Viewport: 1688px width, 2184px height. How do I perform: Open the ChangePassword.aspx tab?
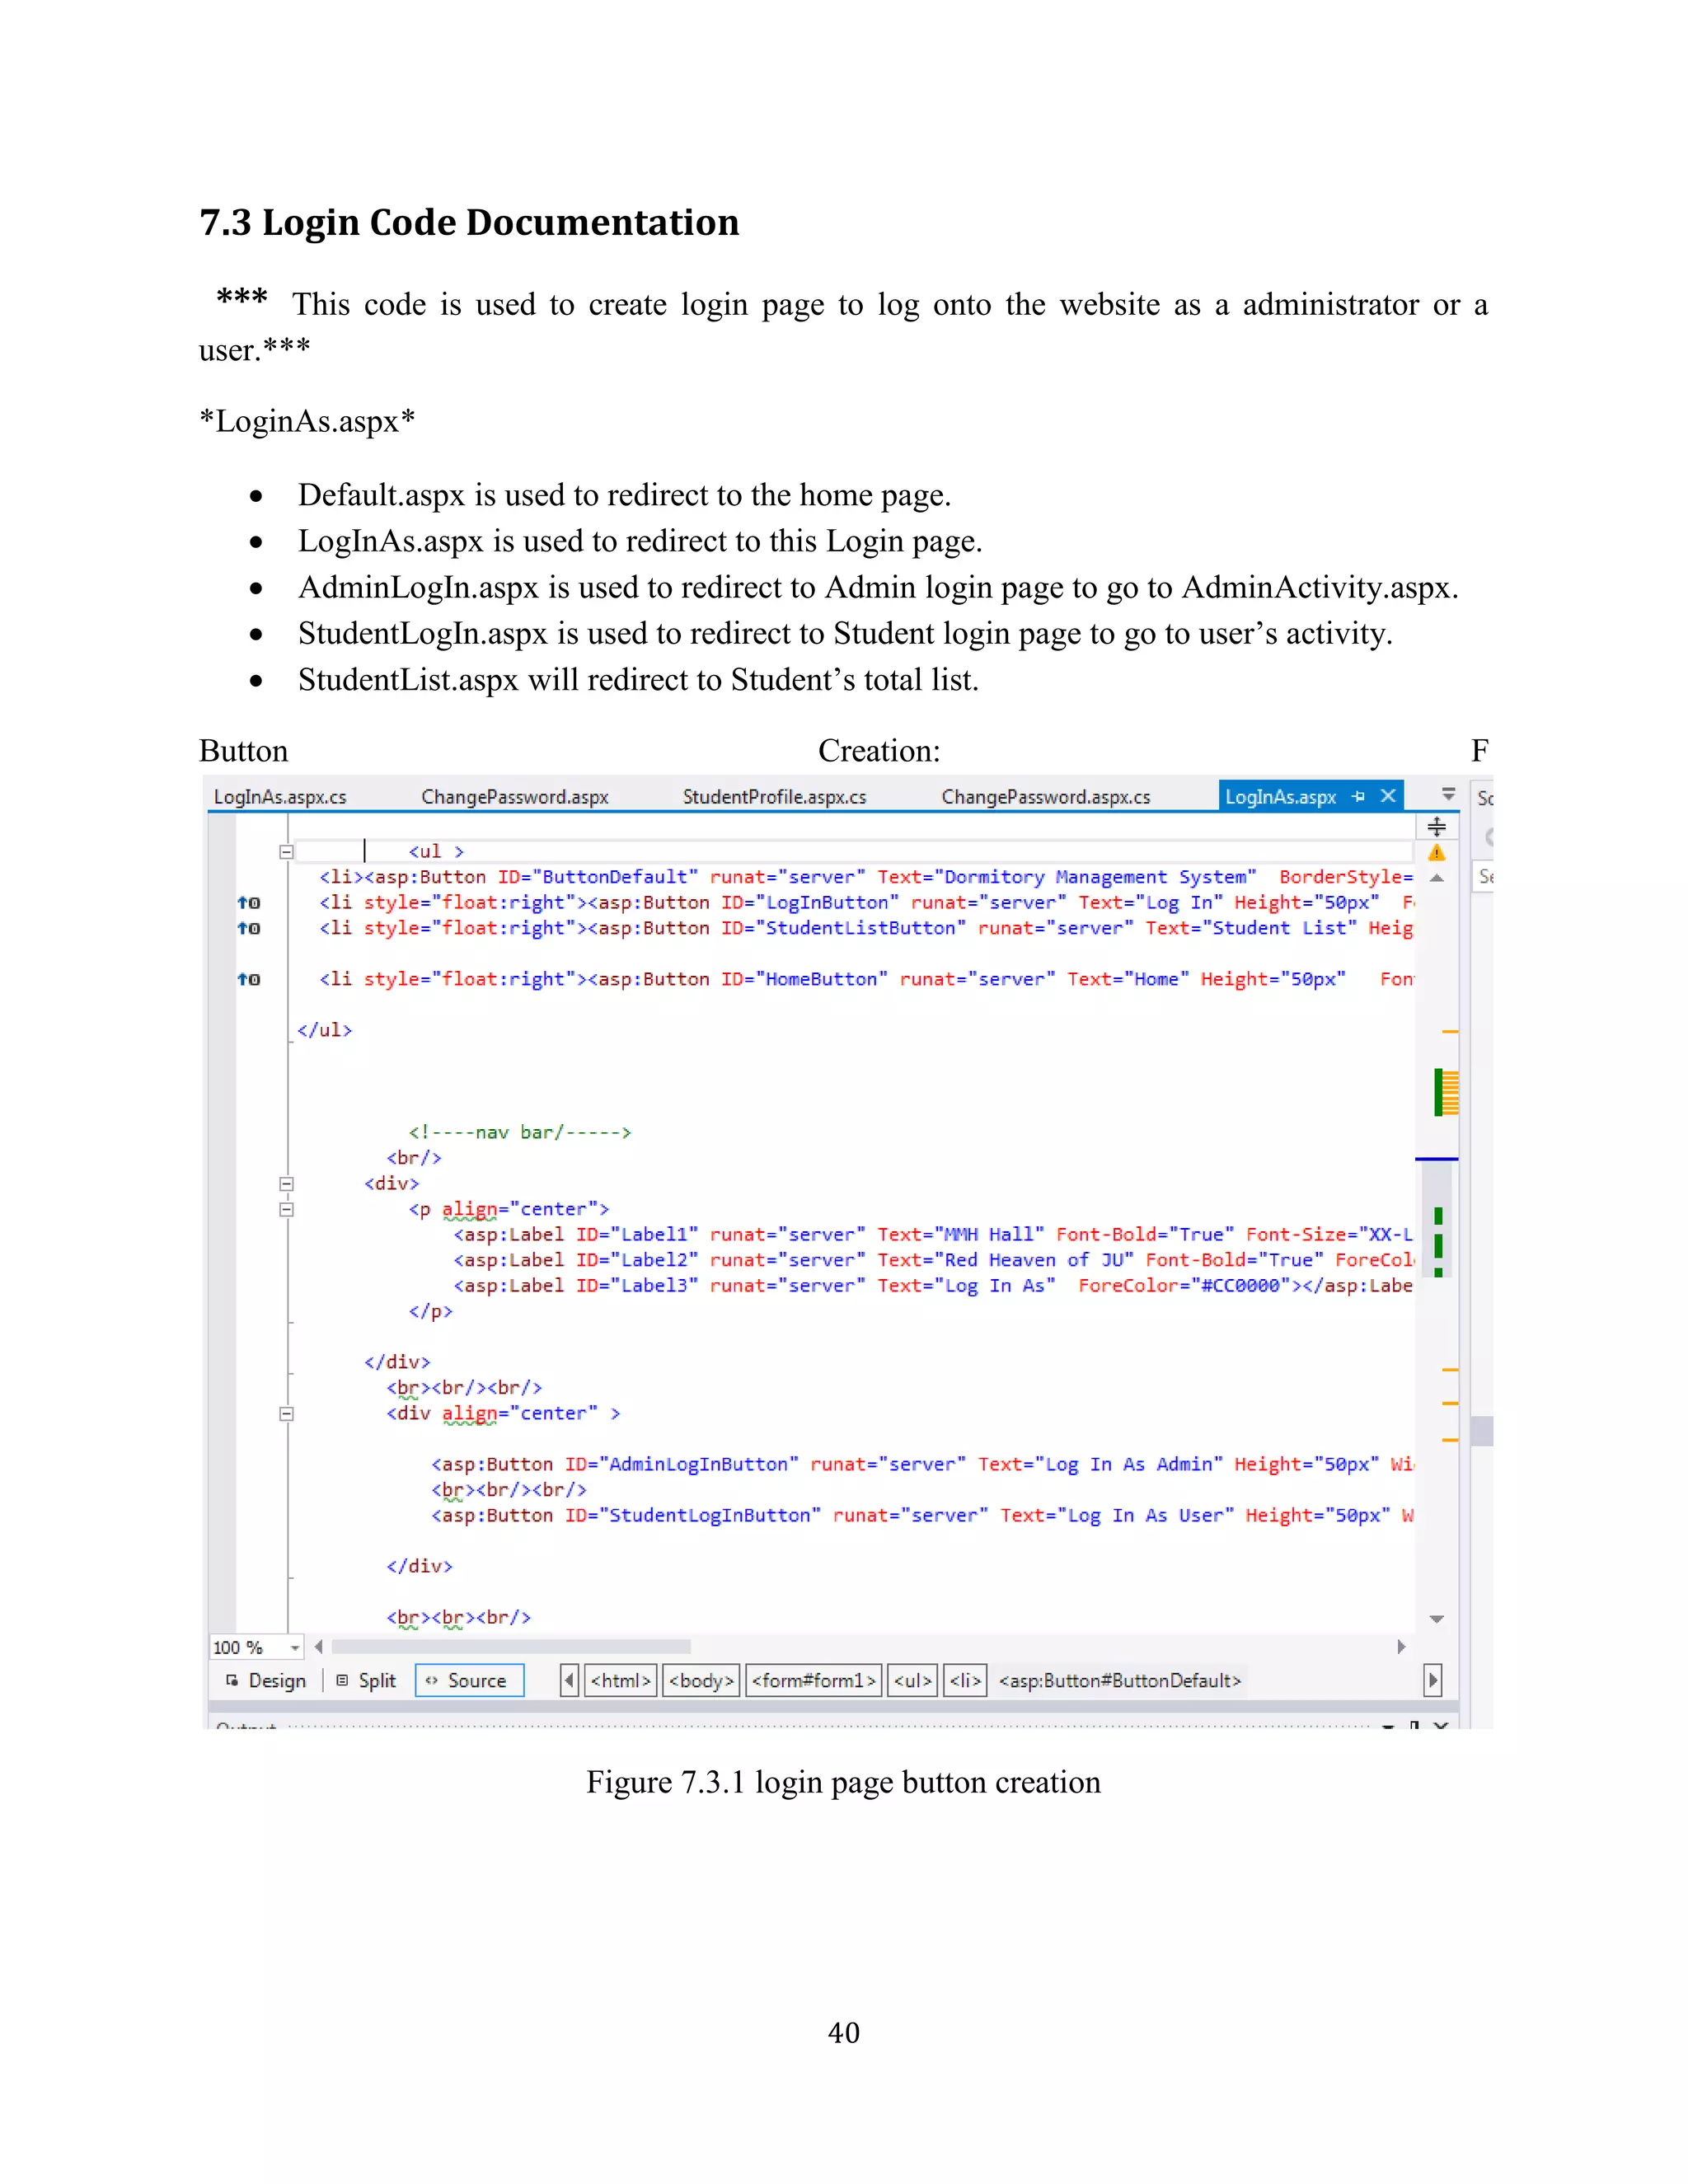click(x=515, y=797)
